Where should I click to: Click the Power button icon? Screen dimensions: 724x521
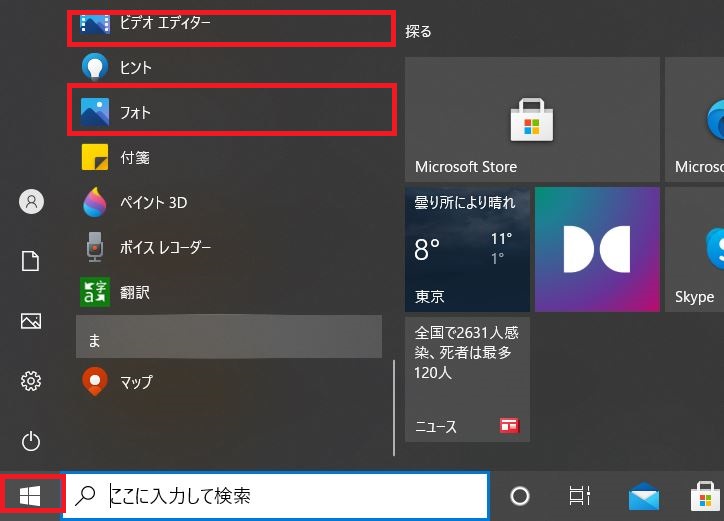point(31,441)
